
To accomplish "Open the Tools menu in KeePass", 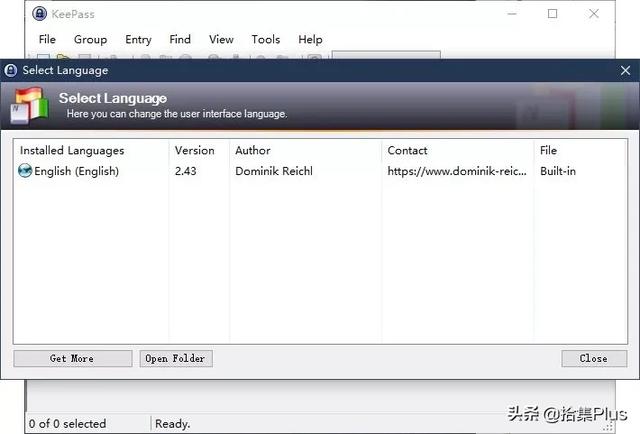I will pos(266,40).
